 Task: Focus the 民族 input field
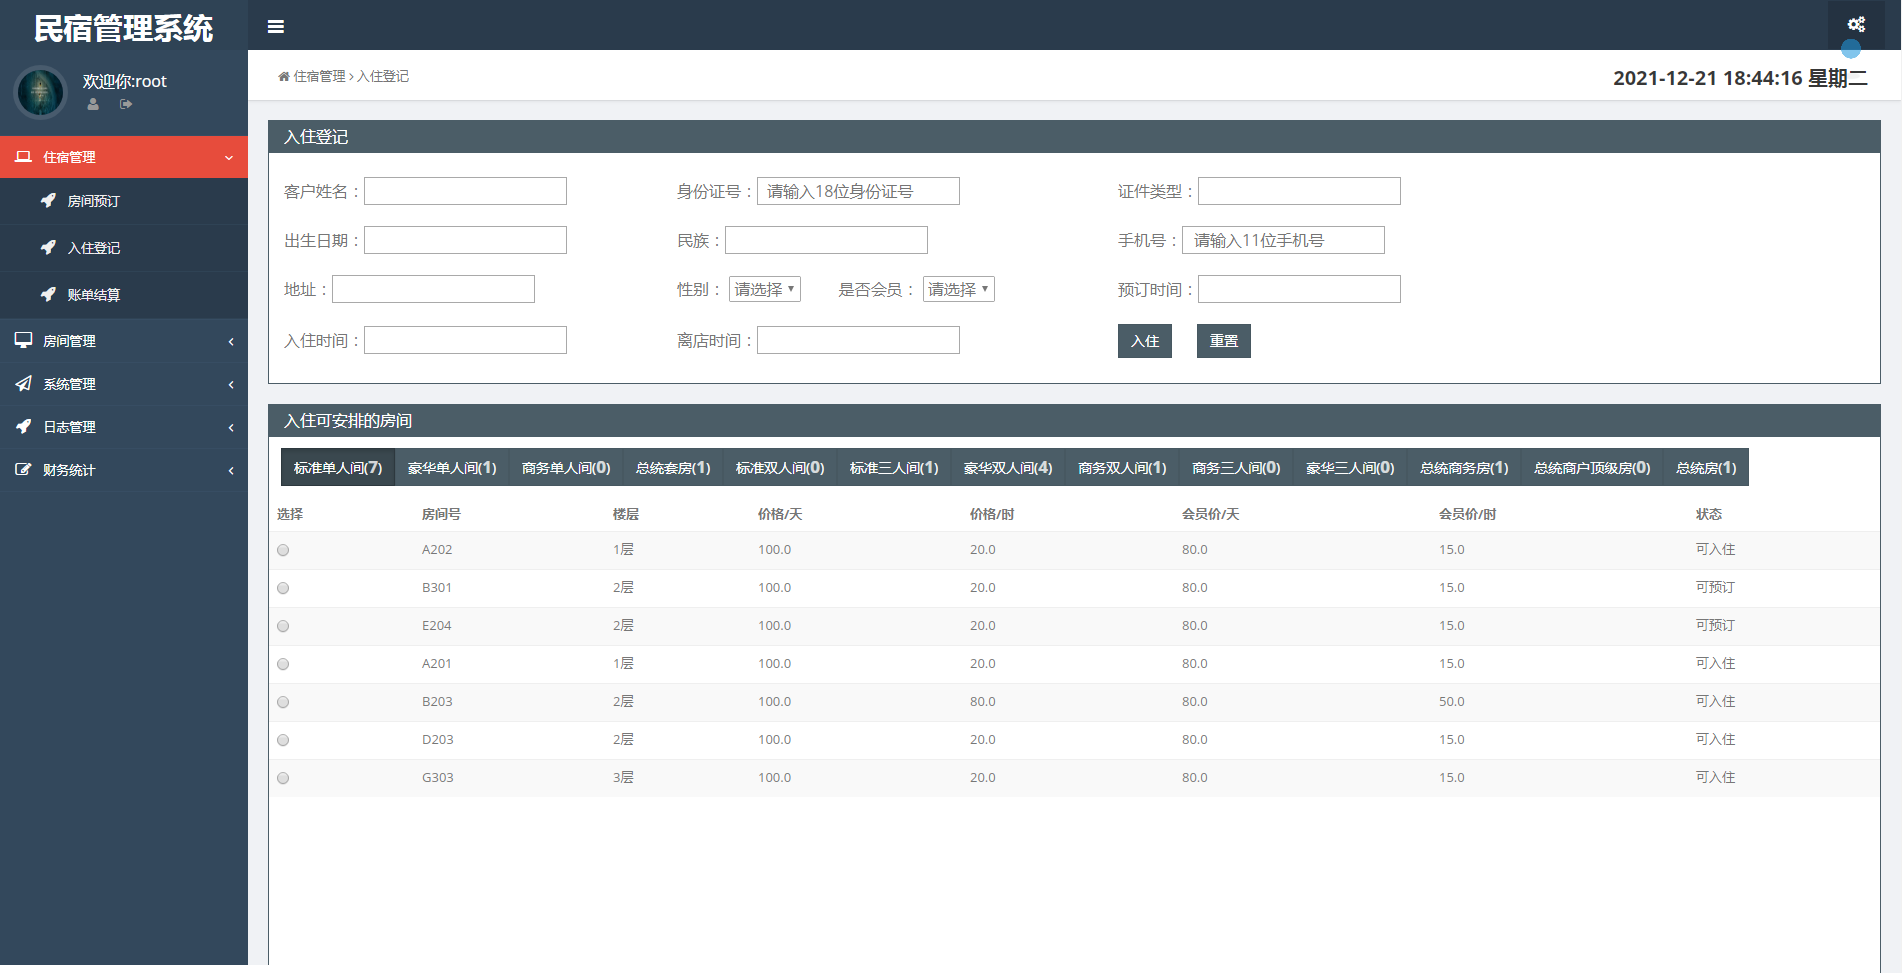(826, 240)
